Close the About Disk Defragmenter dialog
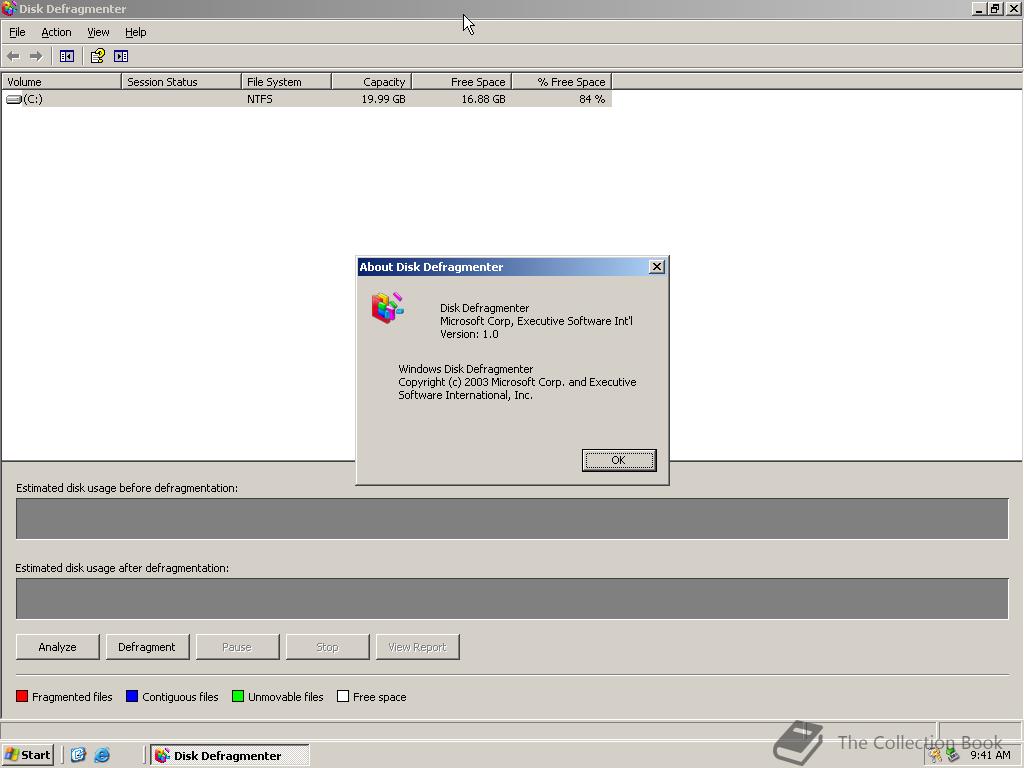The image size is (1024, 768). [657, 266]
